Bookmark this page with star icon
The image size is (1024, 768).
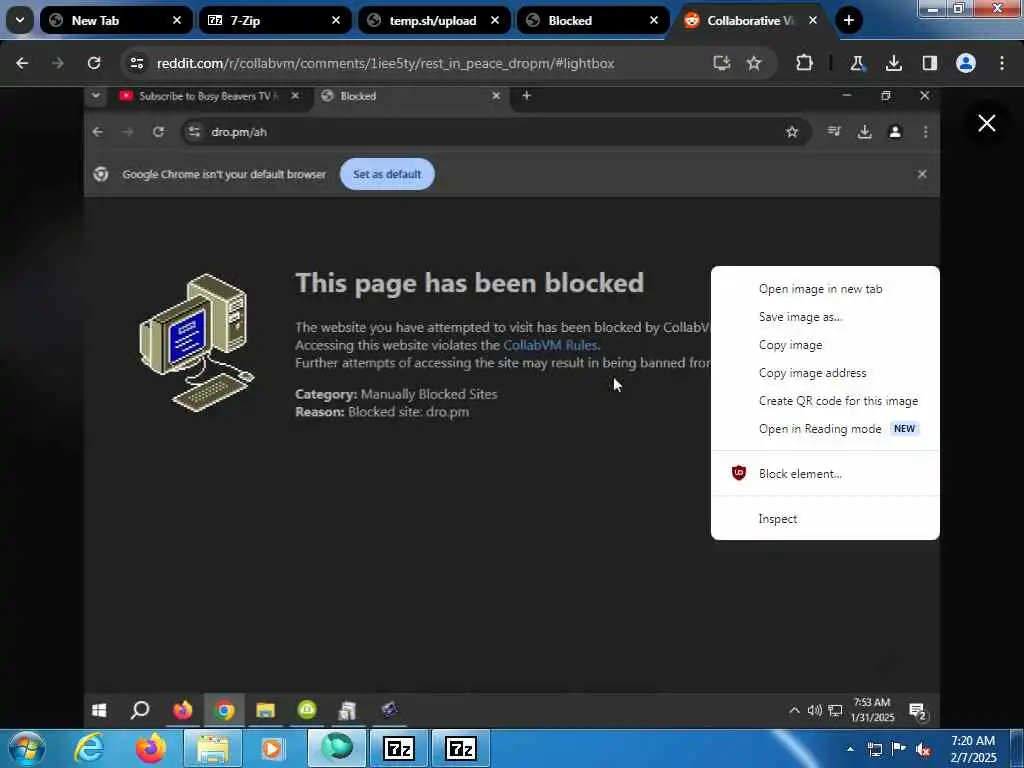(754, 63)
